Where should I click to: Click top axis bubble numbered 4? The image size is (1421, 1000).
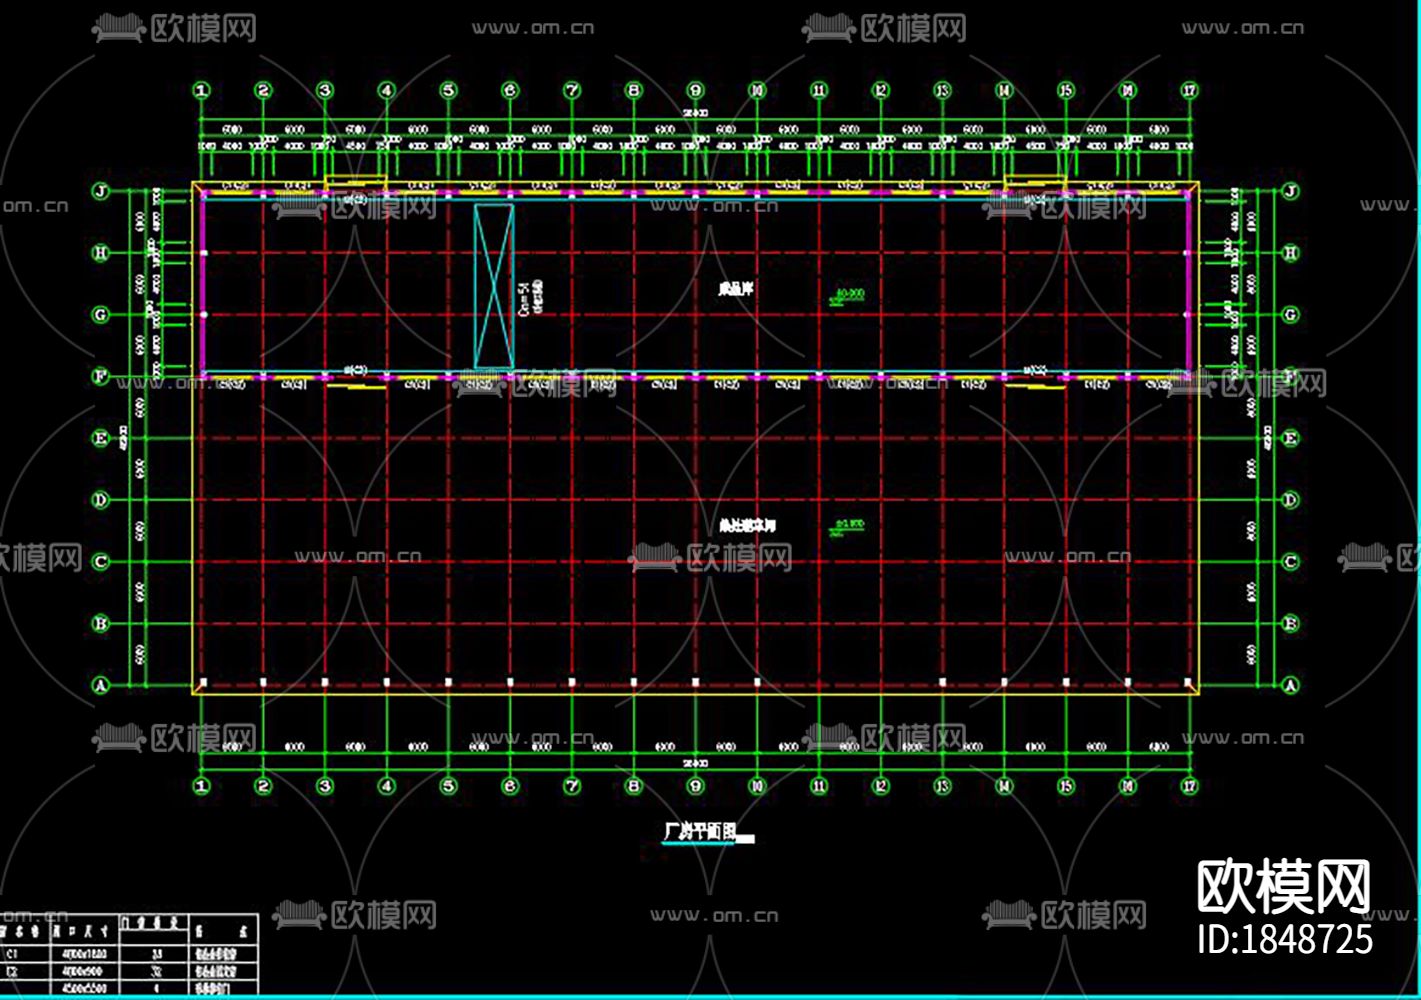[x=387, y=91]
